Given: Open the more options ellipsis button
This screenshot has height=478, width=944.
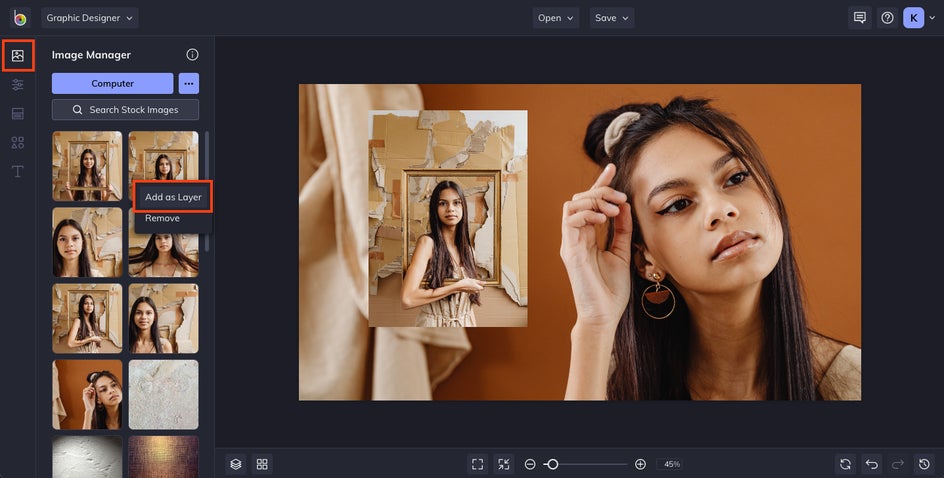Looking at the screenshot, I should (189, 84).
